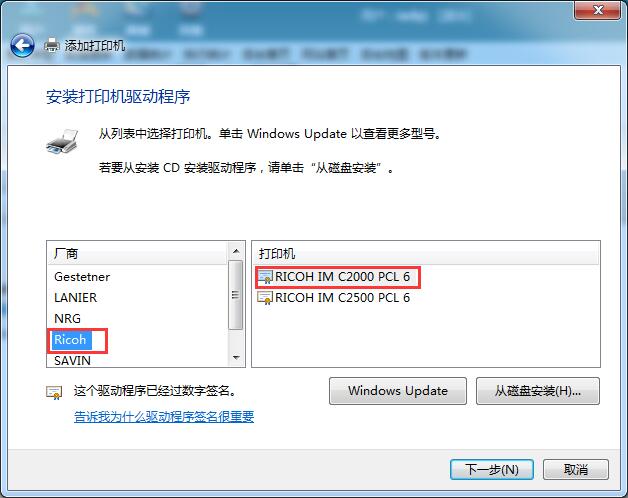Select Gestetner in the manufacturer list
This screenshot has height=498, width=628.
82,277
